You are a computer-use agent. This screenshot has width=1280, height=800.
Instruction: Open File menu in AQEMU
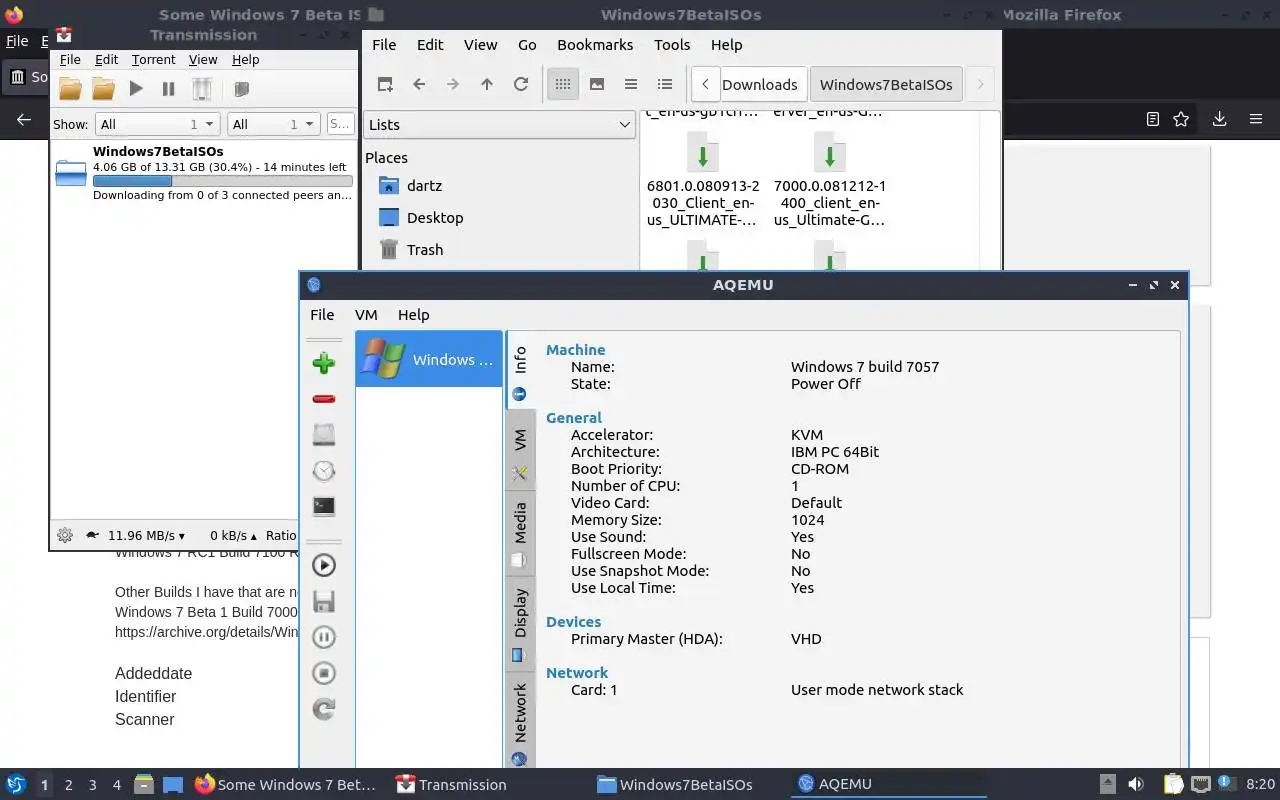[x=322, y=315]
